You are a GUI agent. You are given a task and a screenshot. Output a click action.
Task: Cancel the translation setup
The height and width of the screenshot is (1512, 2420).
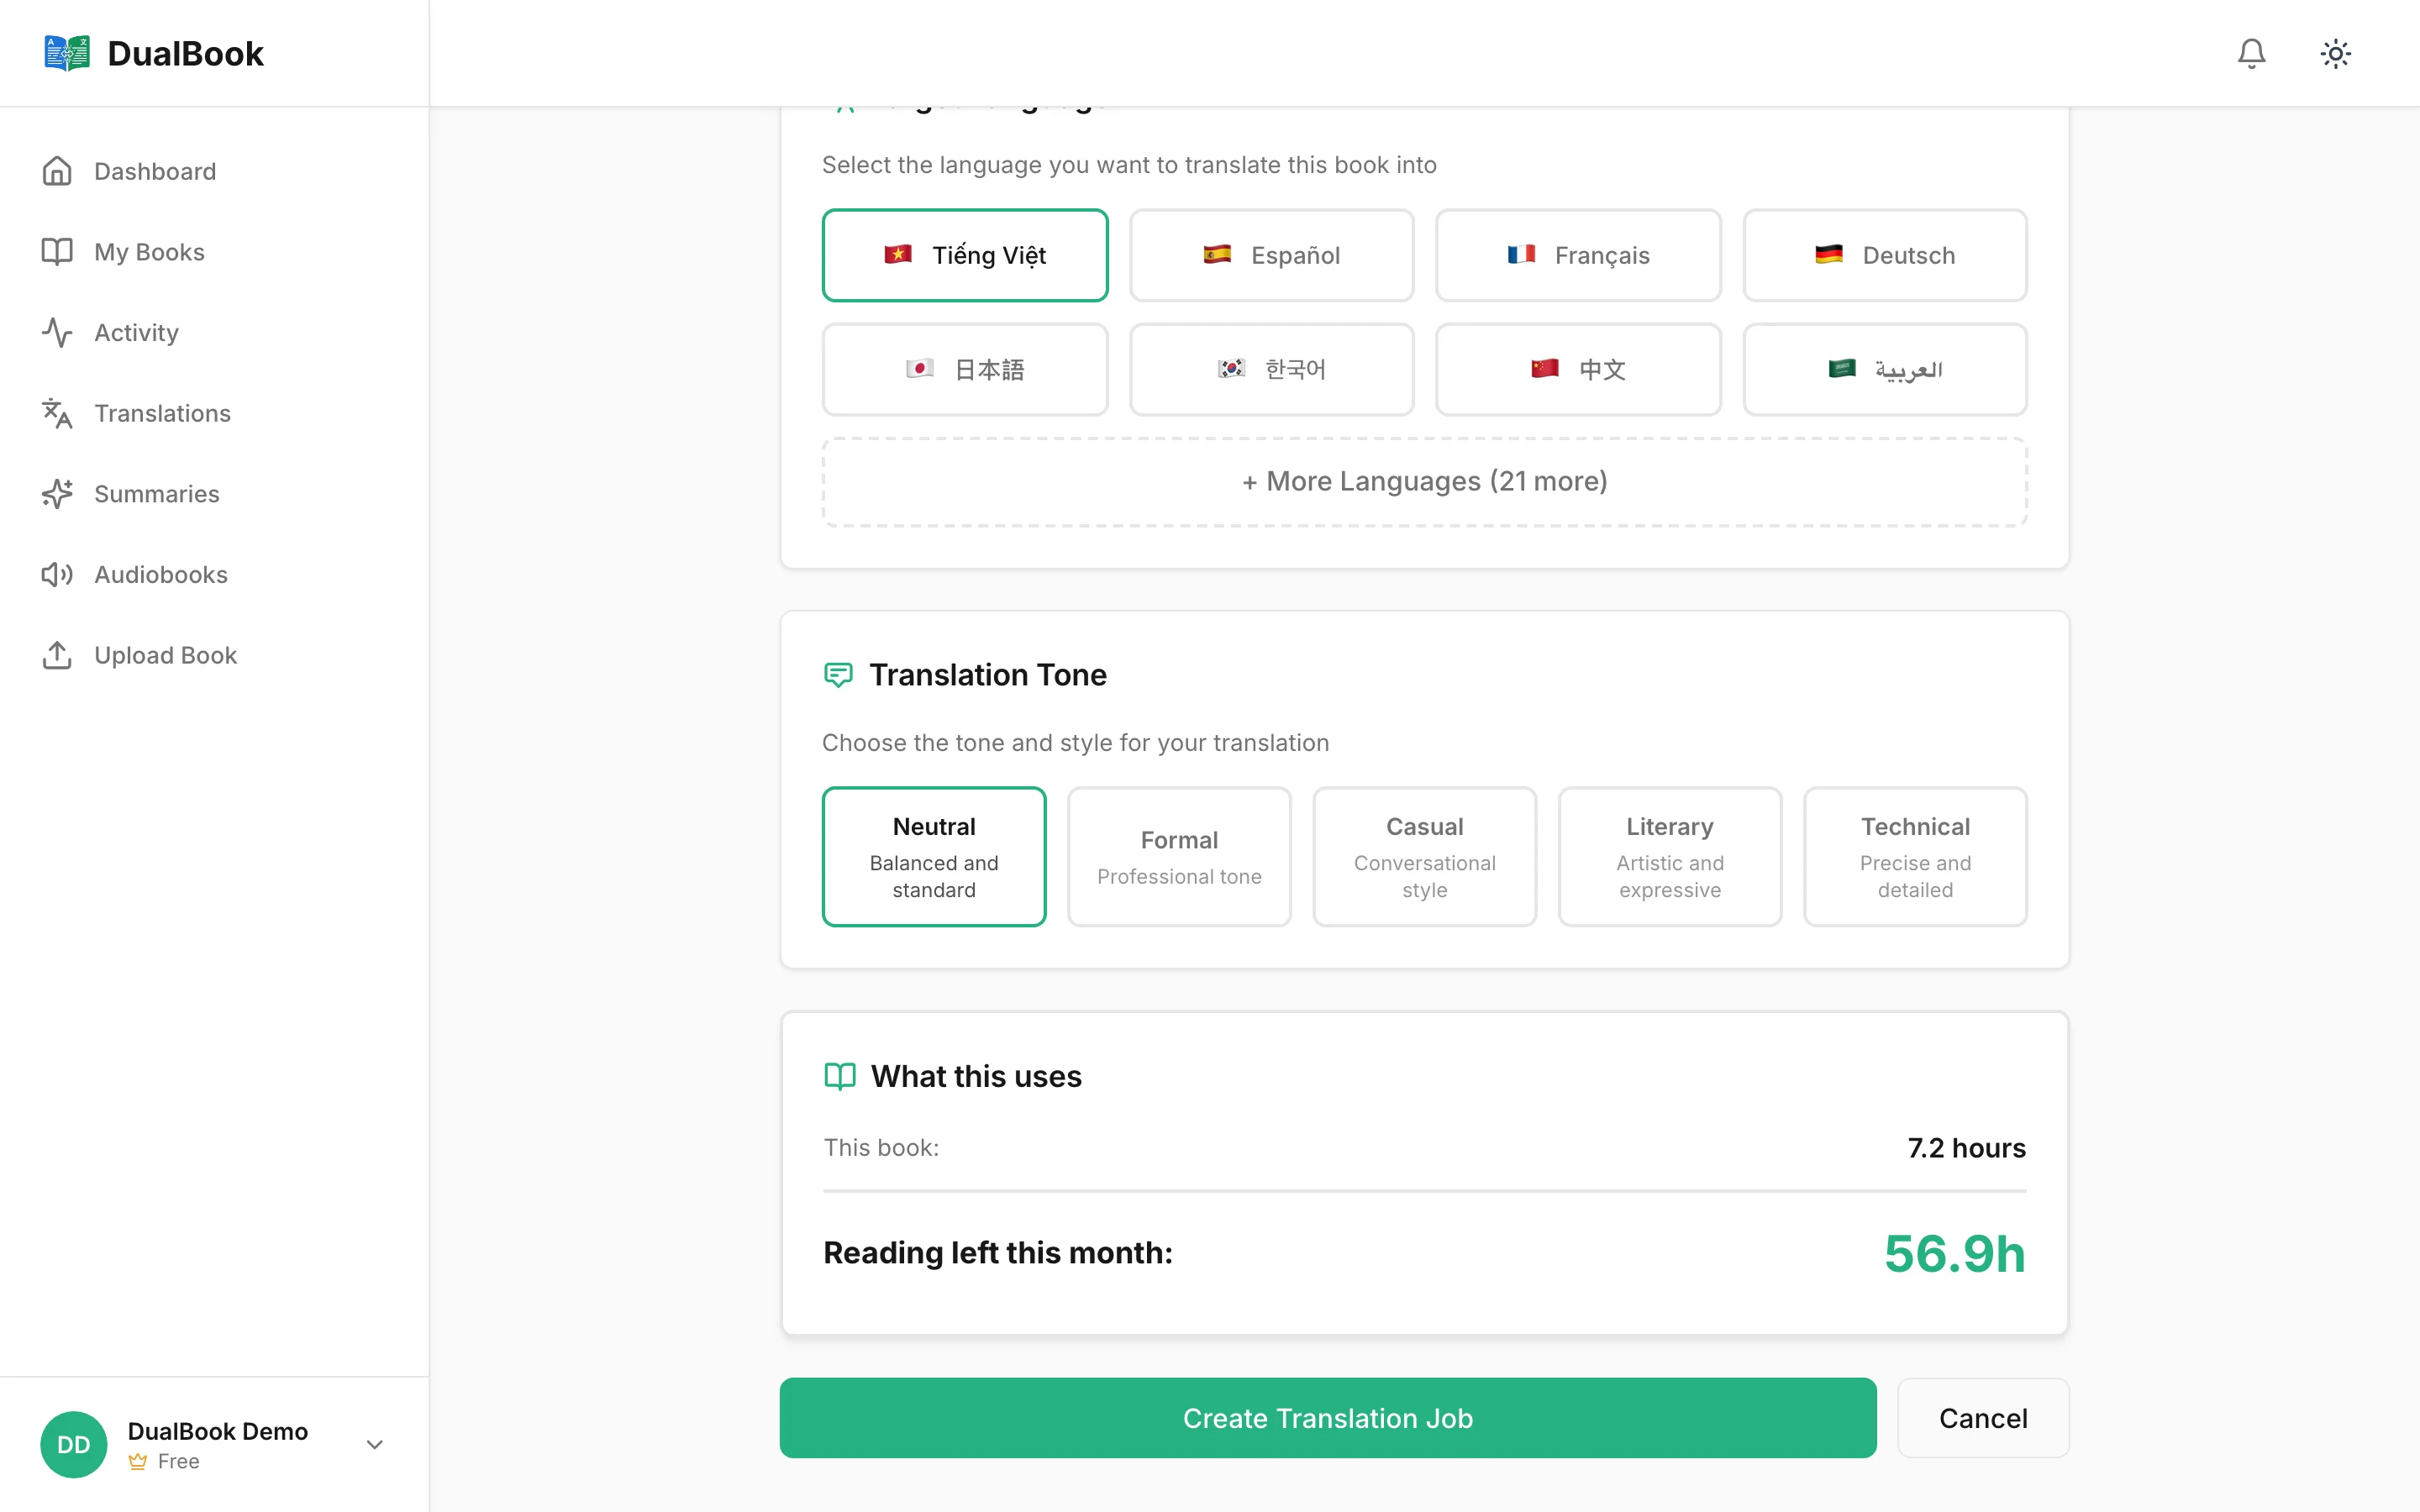point(1983,1418)
